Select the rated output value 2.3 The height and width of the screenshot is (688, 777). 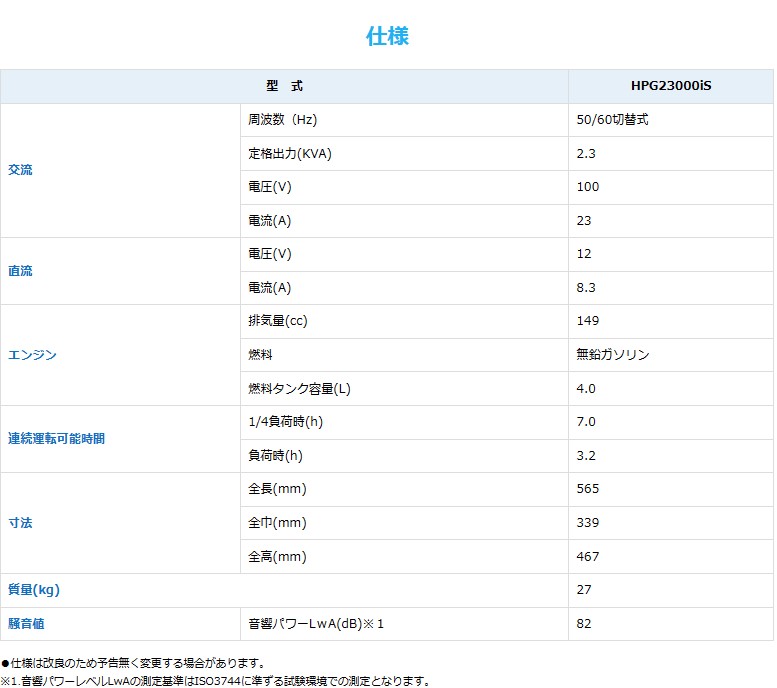586,154
